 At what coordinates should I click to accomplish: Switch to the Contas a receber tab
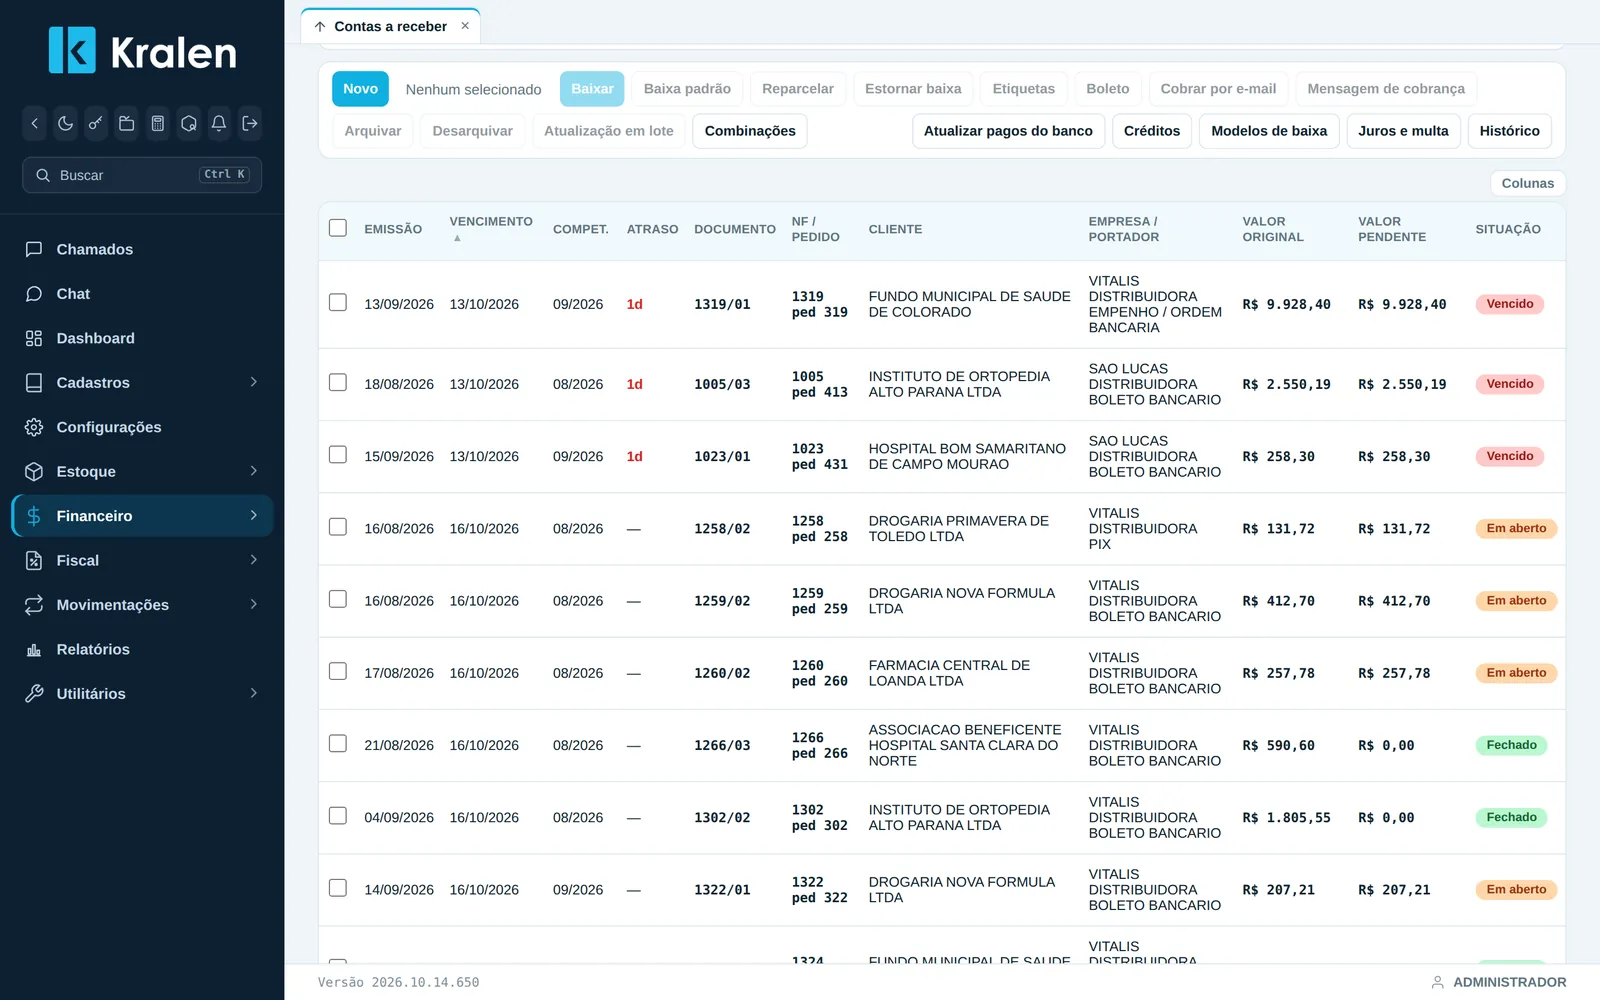(x=390, y=27)
